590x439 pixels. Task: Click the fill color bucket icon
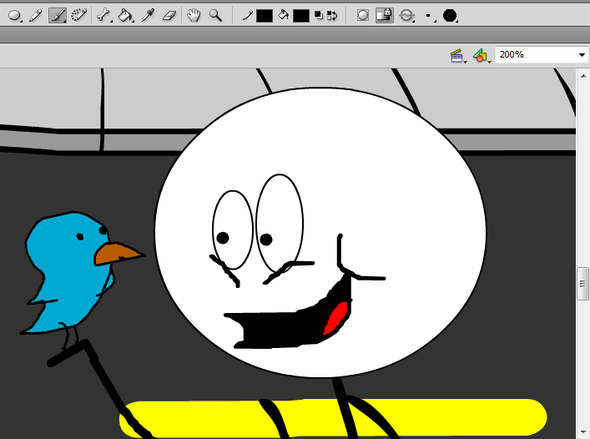pos(283,16)
